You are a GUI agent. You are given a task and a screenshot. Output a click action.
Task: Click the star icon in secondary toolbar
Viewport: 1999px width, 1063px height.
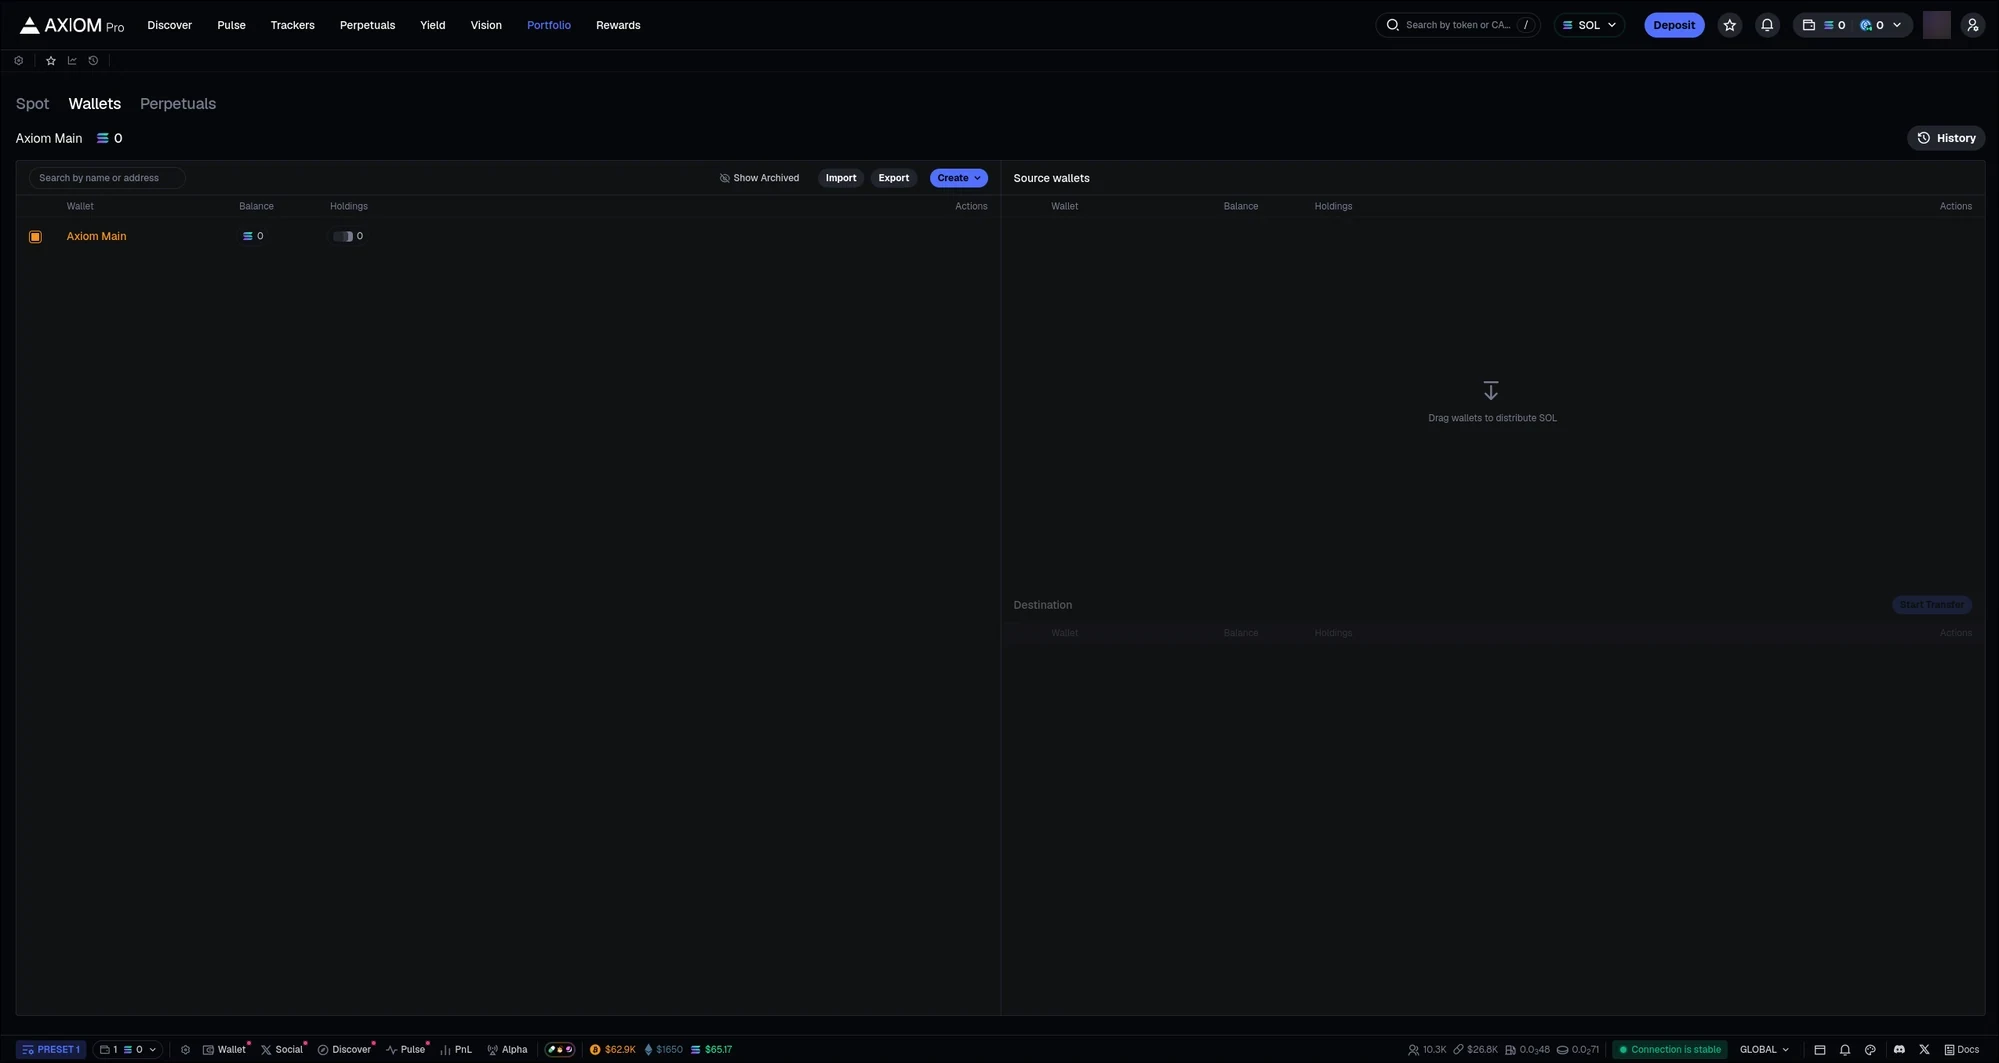coord(51,61)
